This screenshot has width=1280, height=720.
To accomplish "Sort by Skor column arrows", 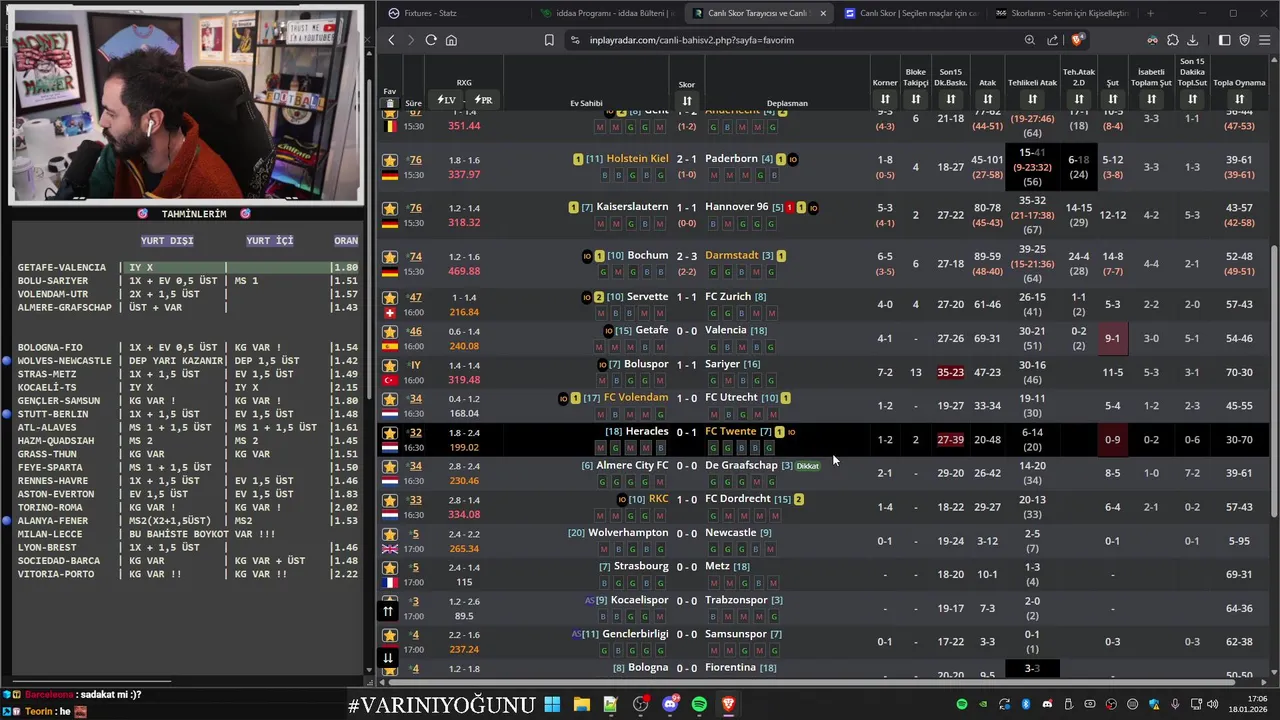I will pyautogui.click(x=687, y=101).
